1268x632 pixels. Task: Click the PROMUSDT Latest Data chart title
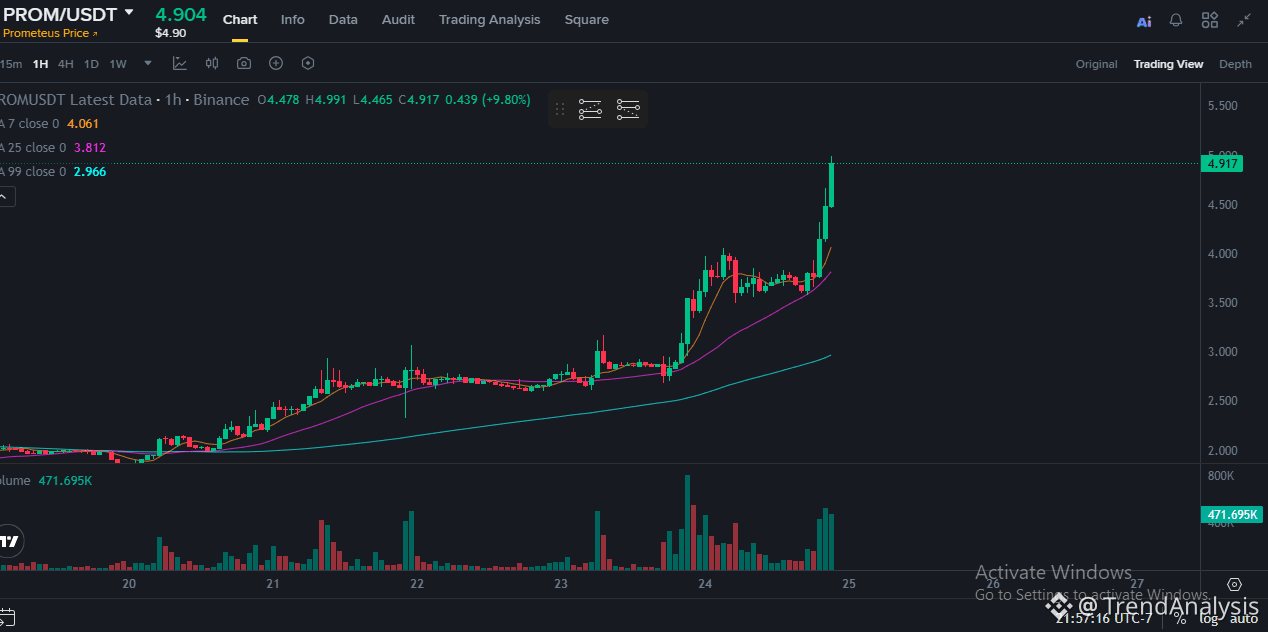[76, 100]
